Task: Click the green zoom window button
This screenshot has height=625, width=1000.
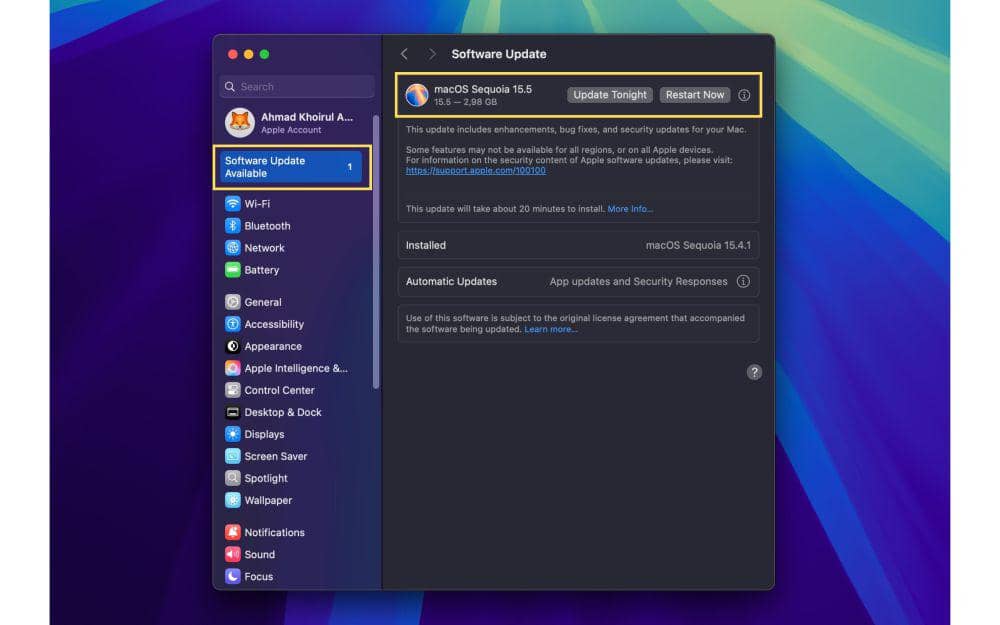Action: click(264, 54)
